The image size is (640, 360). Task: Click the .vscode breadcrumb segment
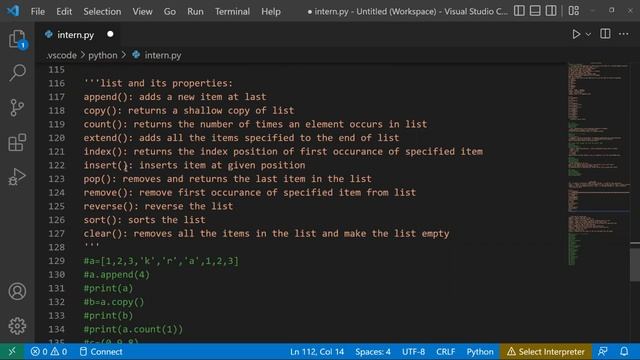point(61,55)
